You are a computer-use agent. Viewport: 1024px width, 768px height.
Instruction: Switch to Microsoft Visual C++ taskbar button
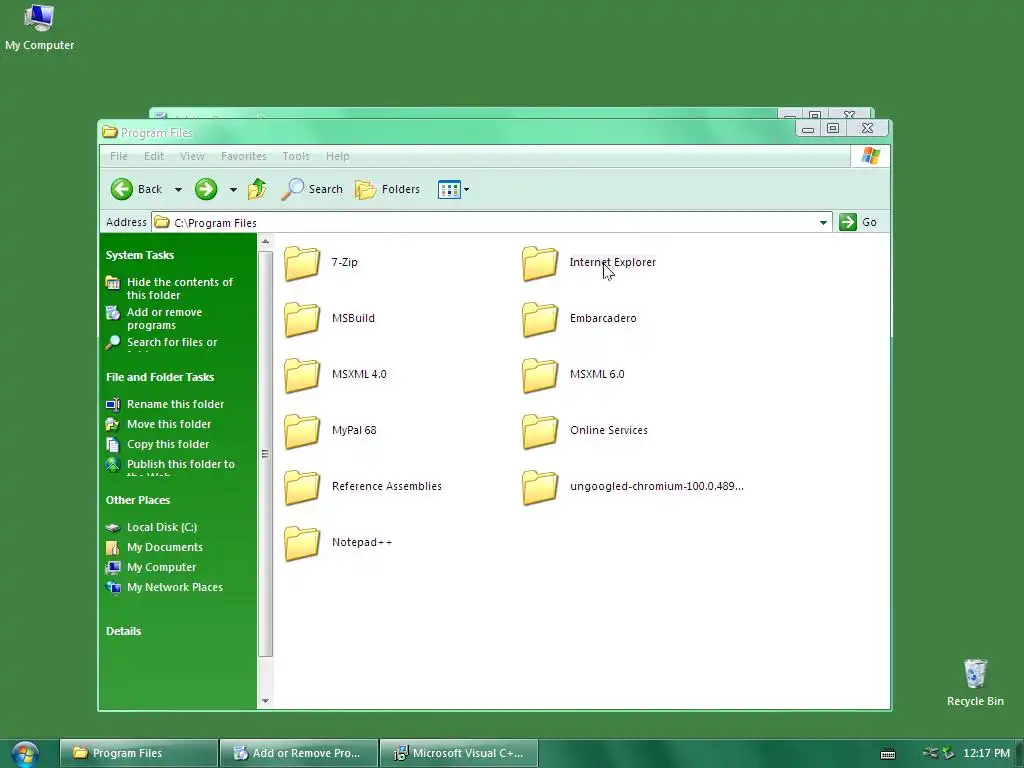point(459,753)
